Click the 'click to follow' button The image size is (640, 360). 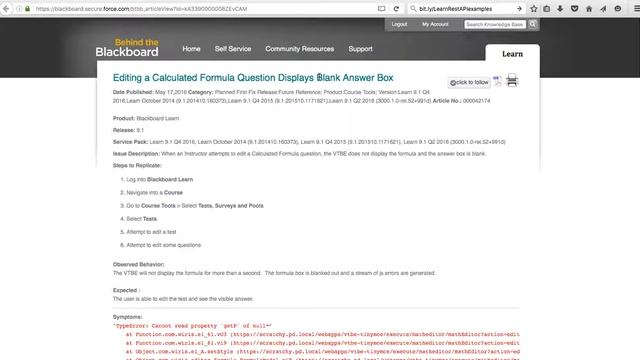tap(469, 82)
